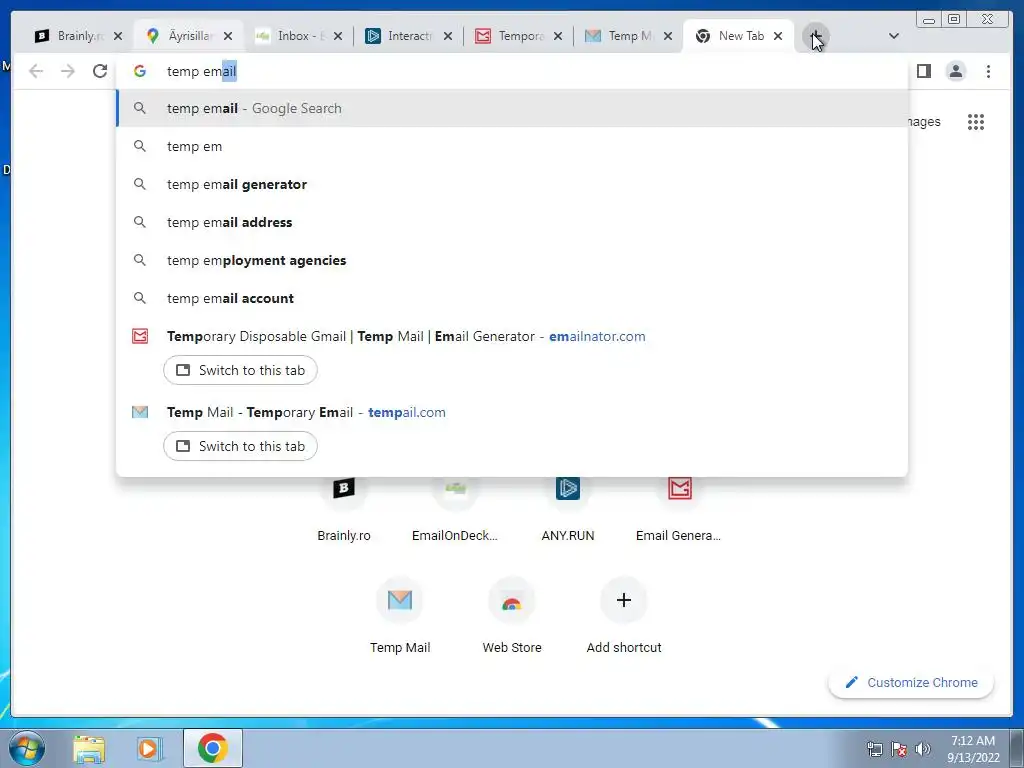Open the Chrome profile avatar
This screenshot has height=768, width=1024.
coord(955,71)
